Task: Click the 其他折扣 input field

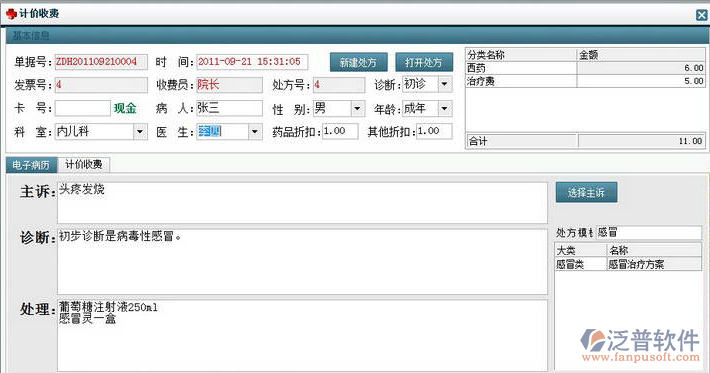Action: click(x=434, y=131)
